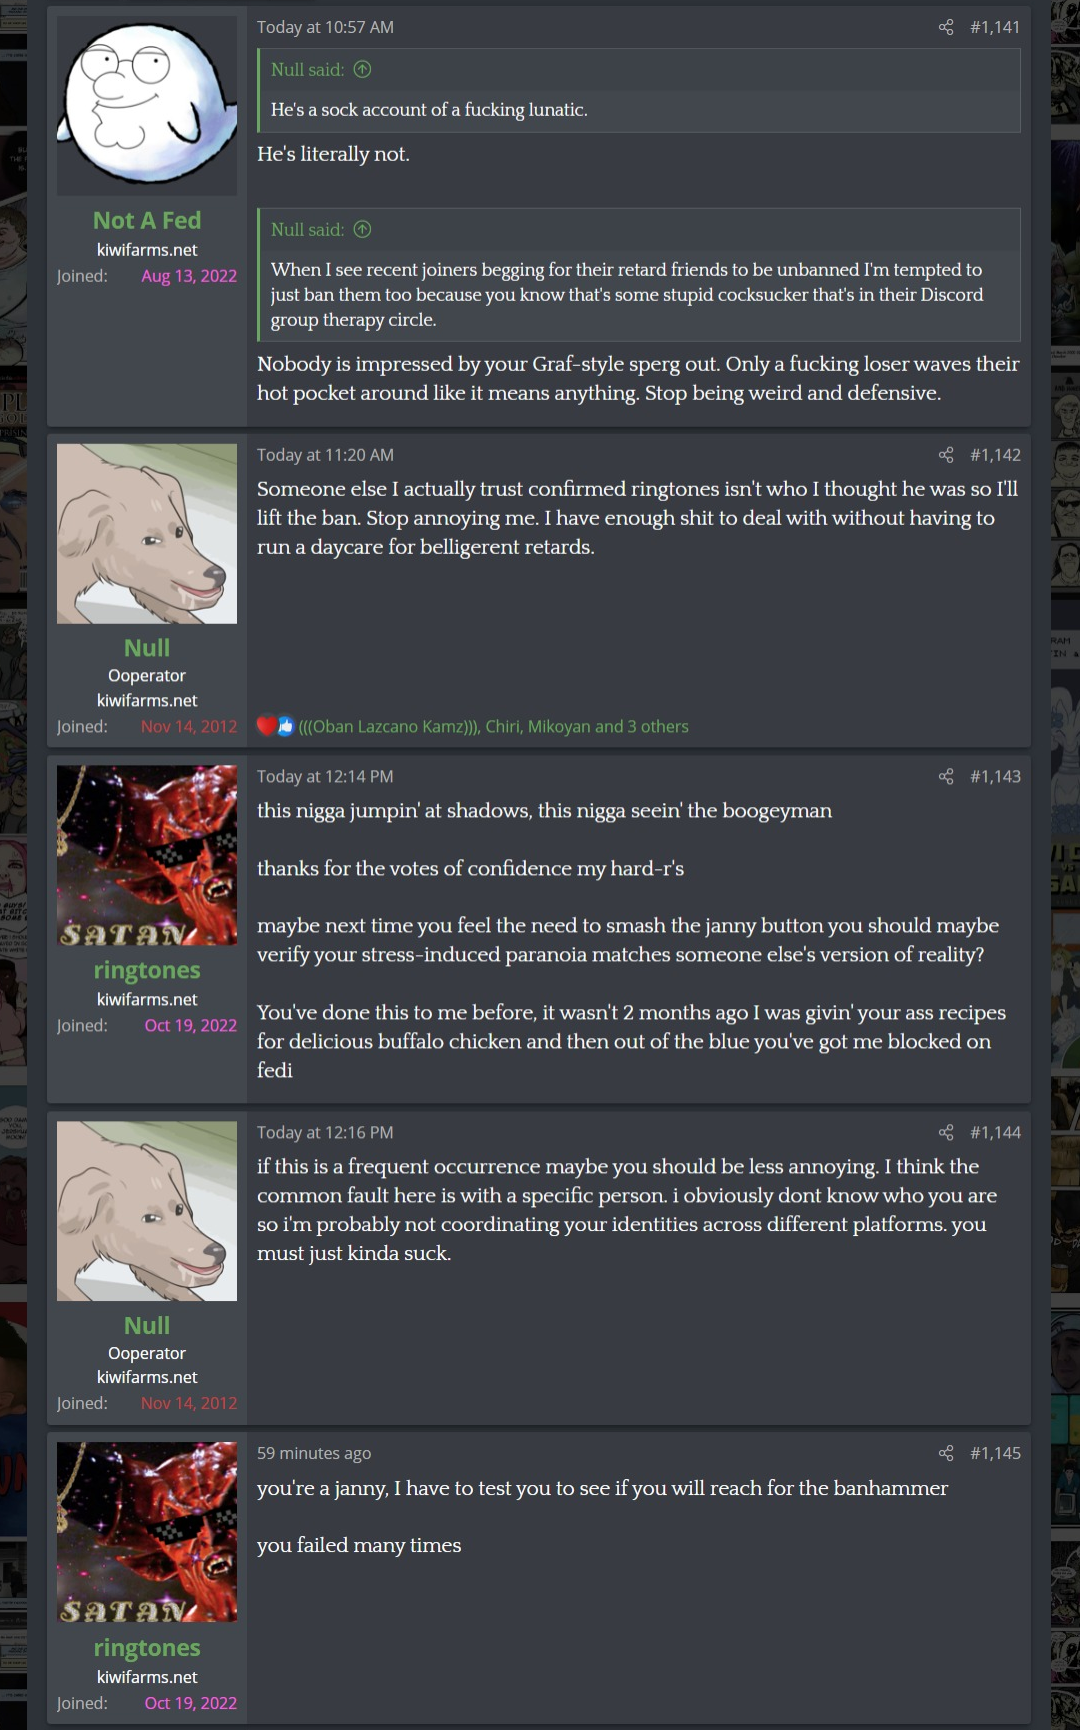Image resolution: width=1080 pixels, height=1730 pixels.
Task: Jump to first quoted Null post via arrow
Action: coord(363,70)
